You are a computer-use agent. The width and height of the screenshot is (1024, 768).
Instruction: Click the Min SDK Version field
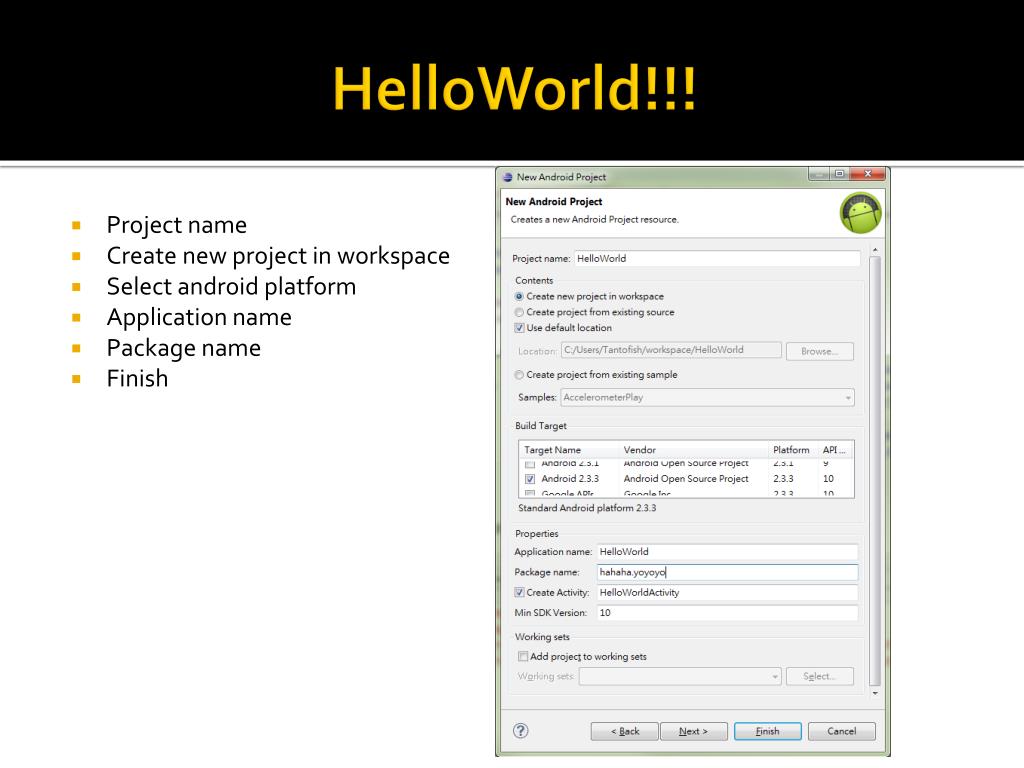(727, 613)
